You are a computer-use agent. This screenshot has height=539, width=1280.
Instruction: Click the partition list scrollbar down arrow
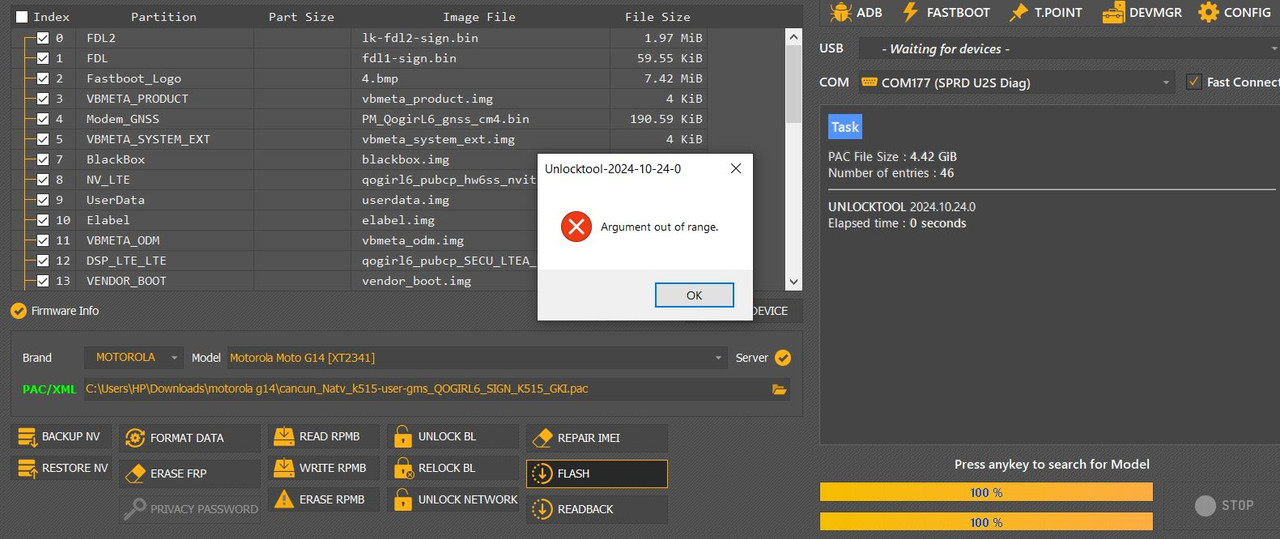[794, 283]
